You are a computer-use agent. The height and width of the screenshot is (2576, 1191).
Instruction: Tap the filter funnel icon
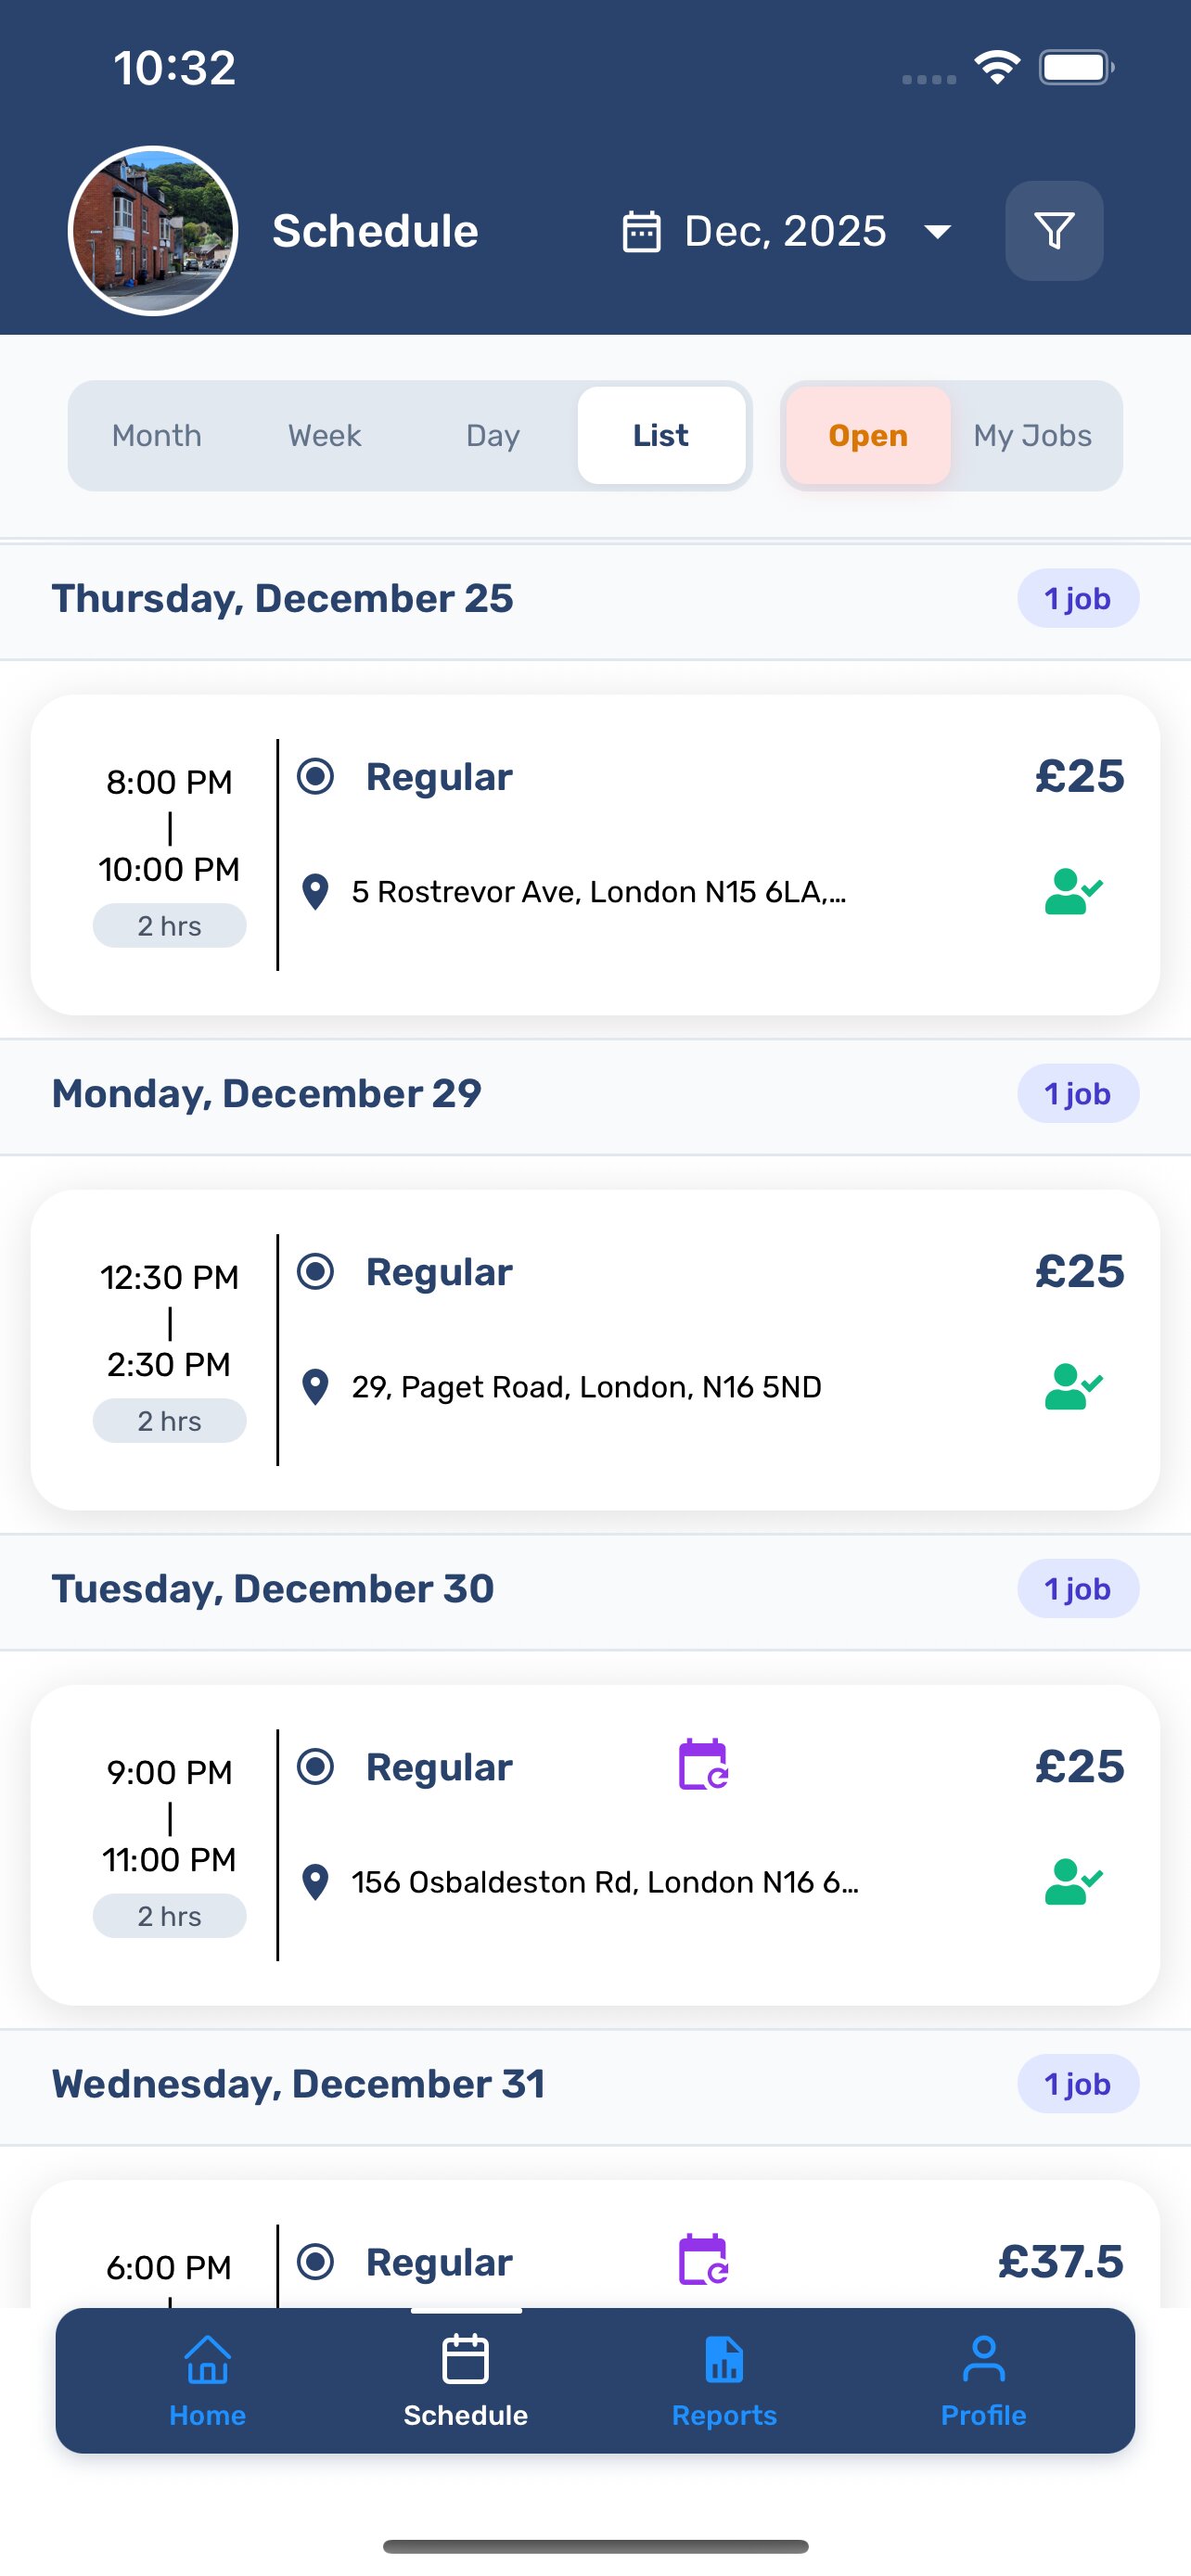point(1054,231)
